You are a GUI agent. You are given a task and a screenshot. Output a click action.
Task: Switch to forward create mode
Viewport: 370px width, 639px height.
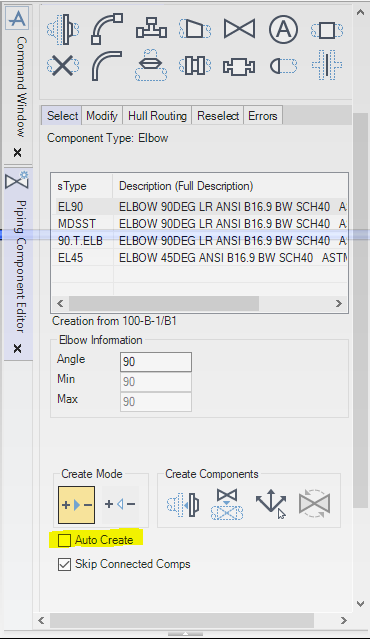pyautogui.click(x=77, y=505)
